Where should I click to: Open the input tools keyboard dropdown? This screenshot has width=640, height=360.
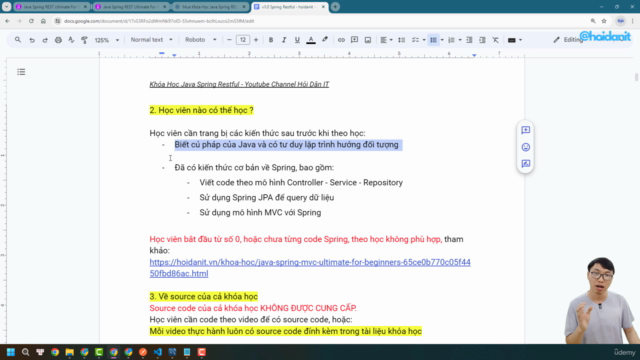pyautogui.click(x=515, y=40)
